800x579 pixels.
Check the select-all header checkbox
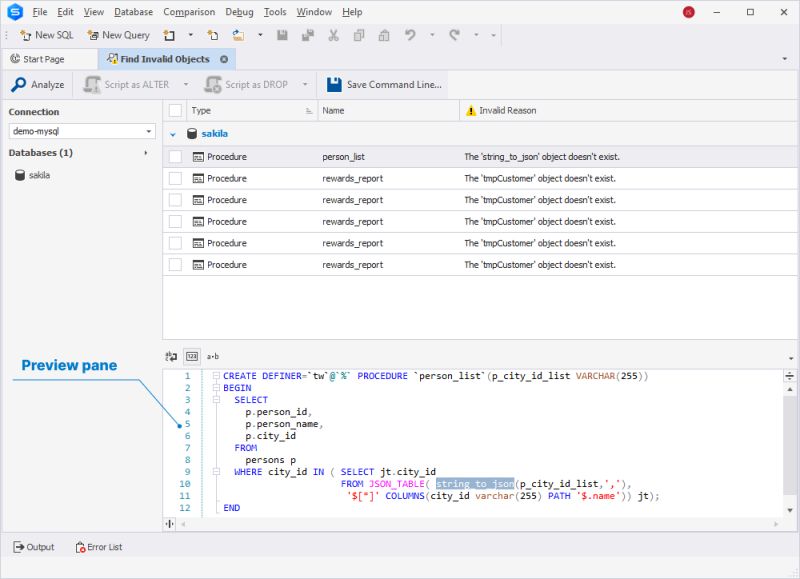[x=175, y=111]
